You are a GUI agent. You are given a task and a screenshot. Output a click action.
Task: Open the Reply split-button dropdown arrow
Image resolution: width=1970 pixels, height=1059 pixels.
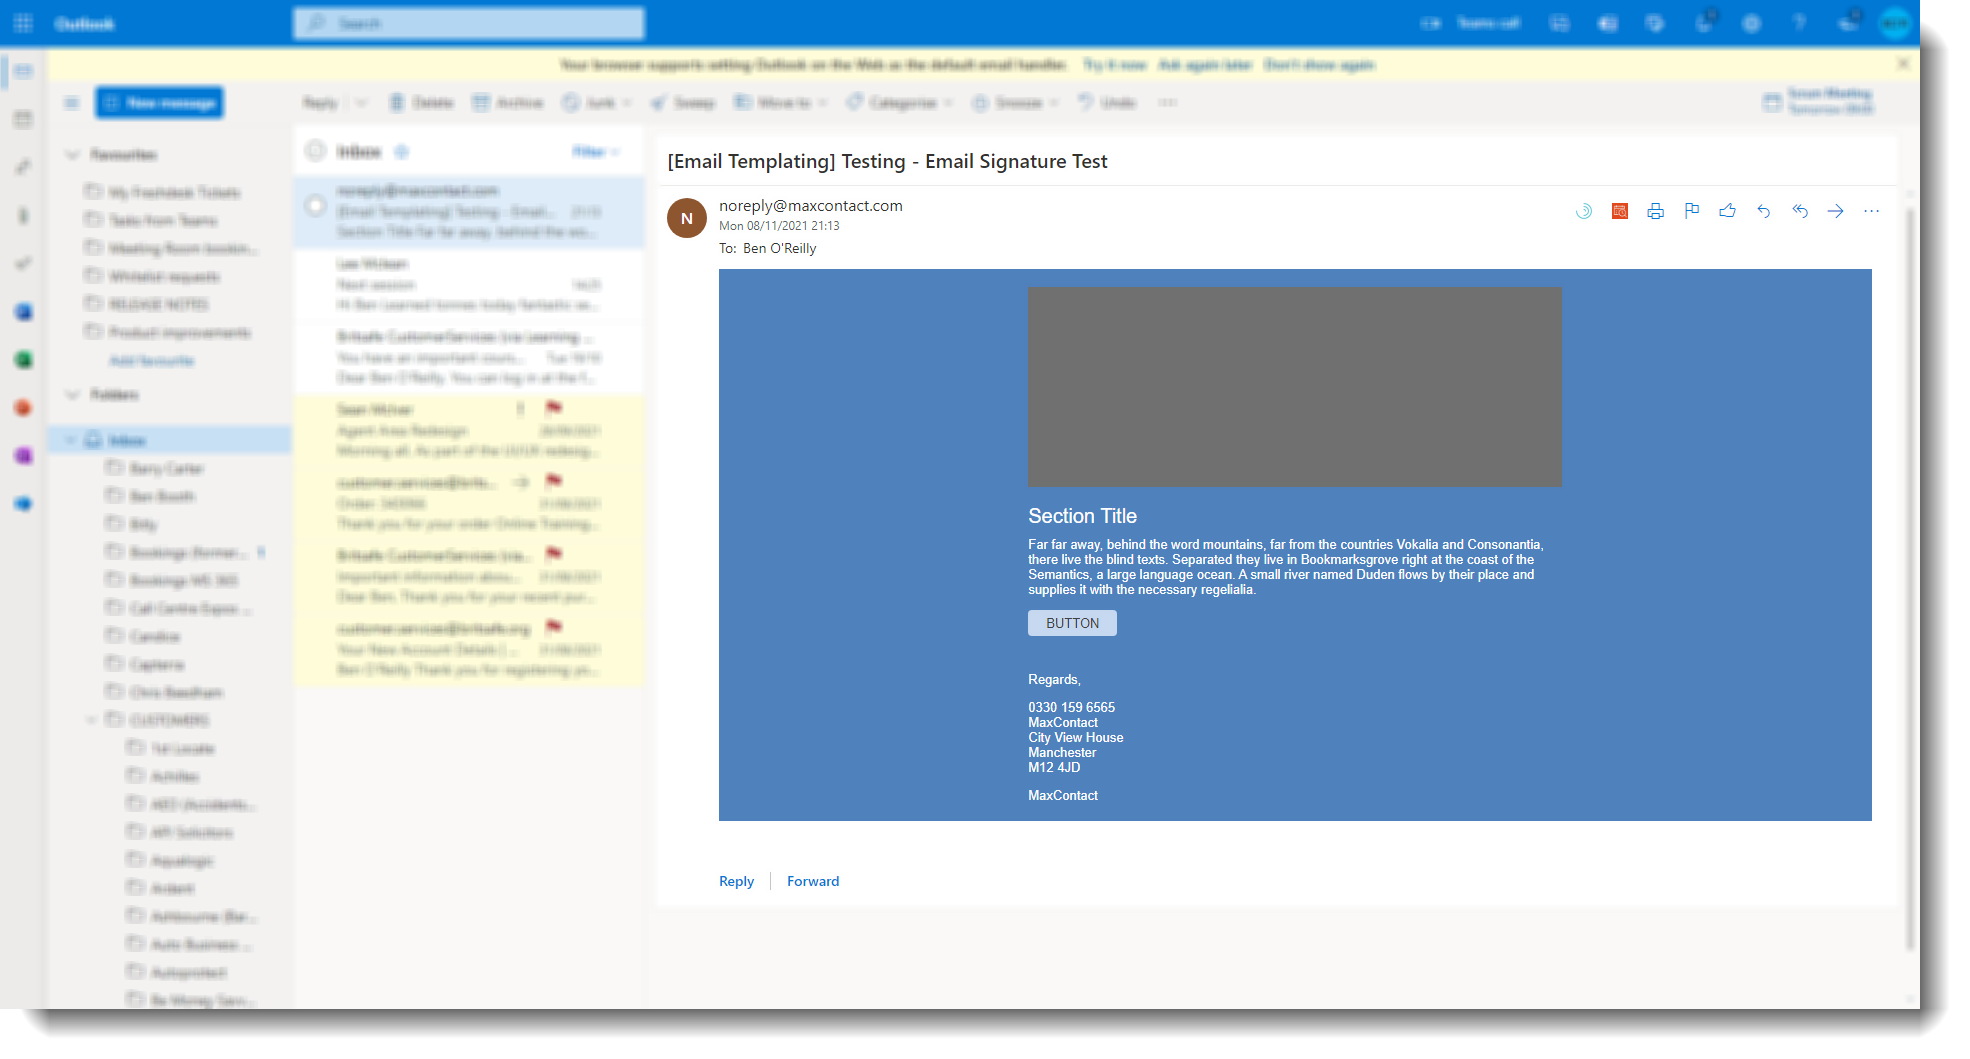point(362,103)
